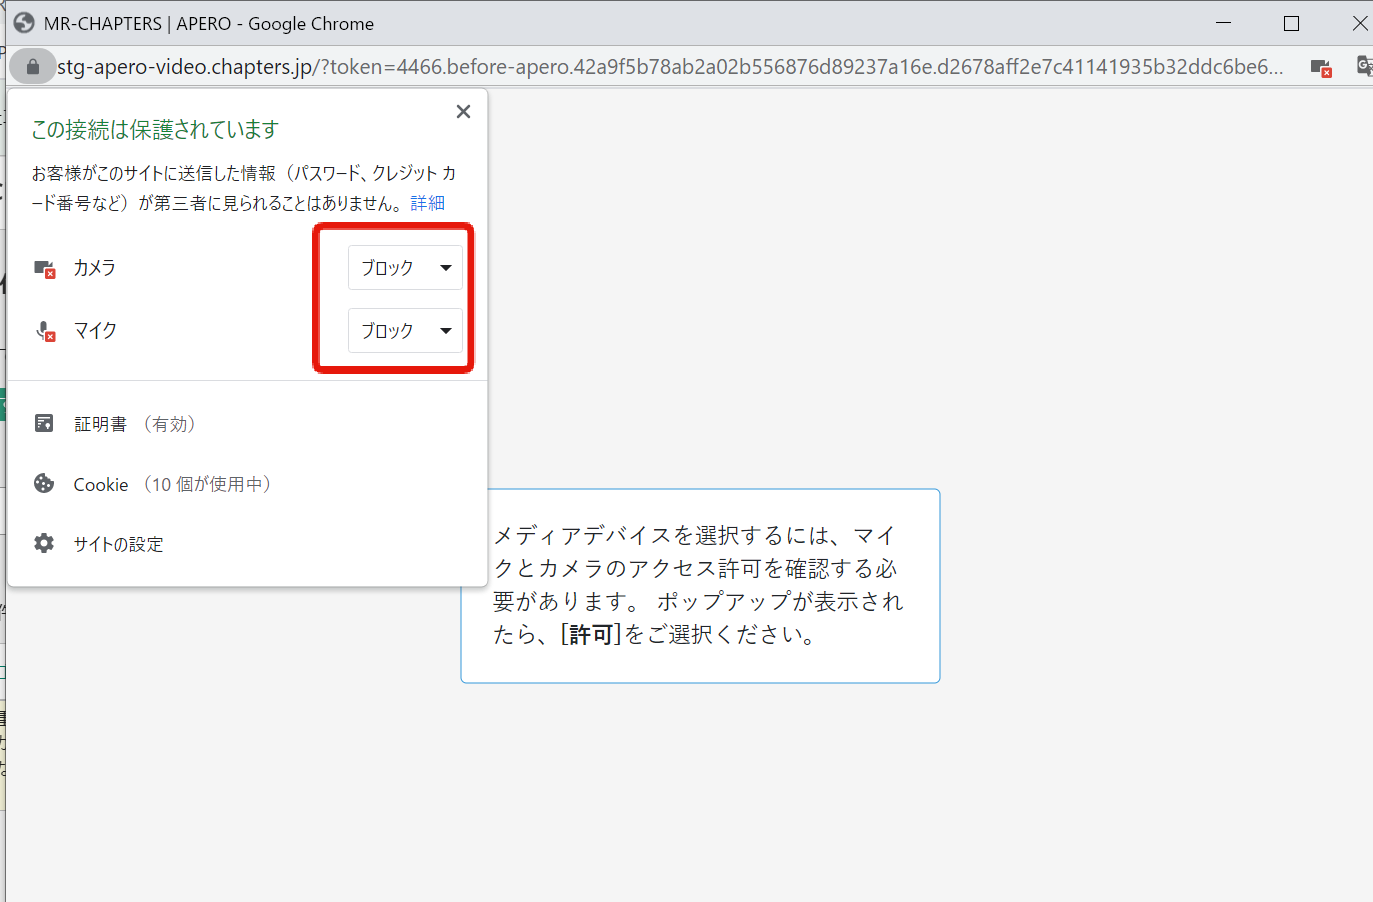Screen dimensions: 1373x902
Task: Click the globe icon in the title bar
Action: [24, 23]
